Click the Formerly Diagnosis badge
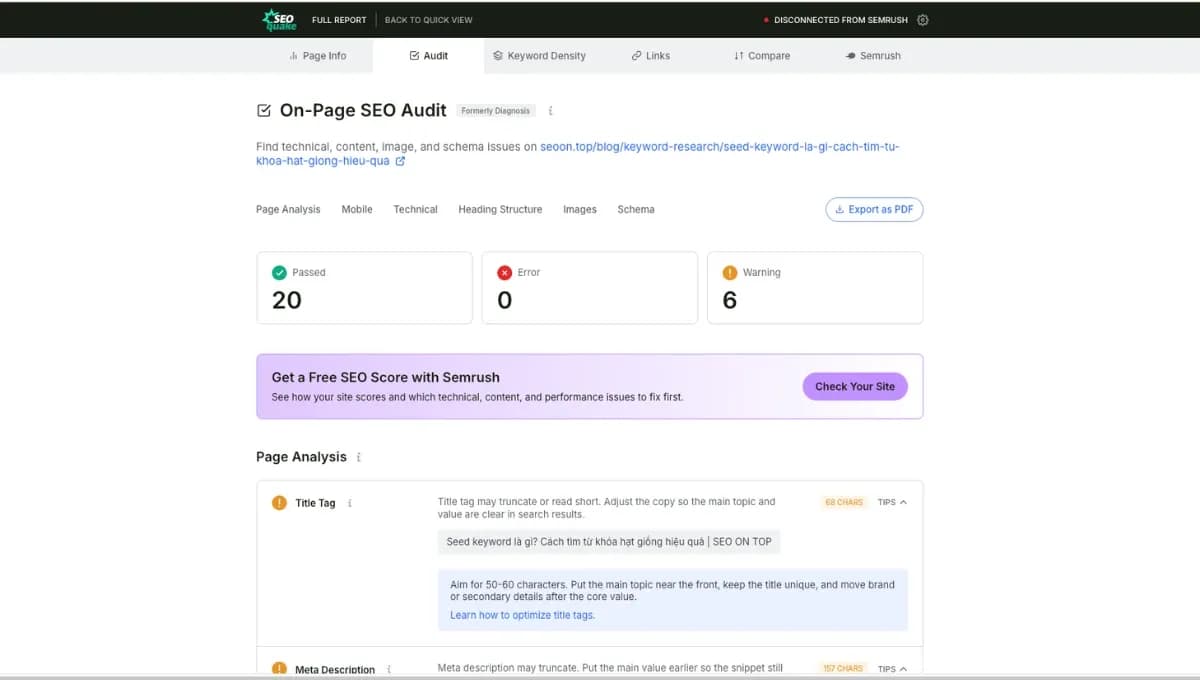The image size is (1200, 680). 496,111
